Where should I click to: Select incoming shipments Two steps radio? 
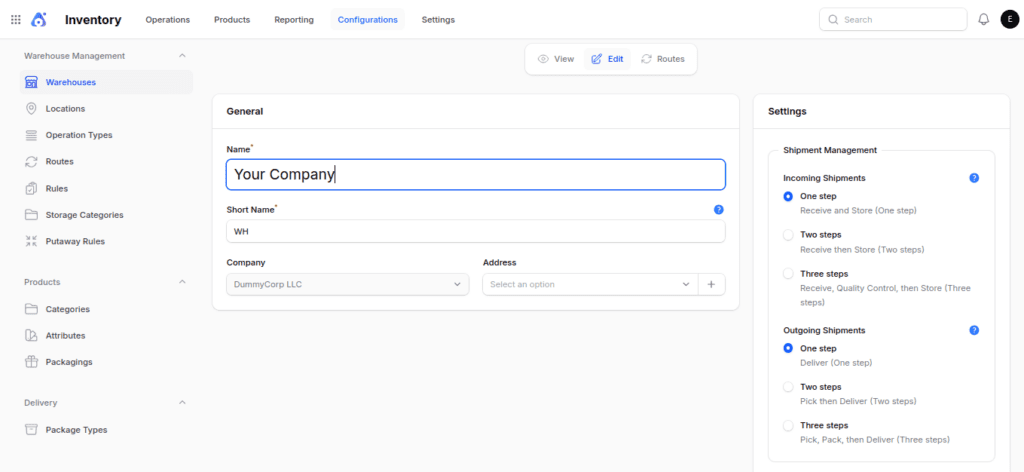[x=788, y=234]
